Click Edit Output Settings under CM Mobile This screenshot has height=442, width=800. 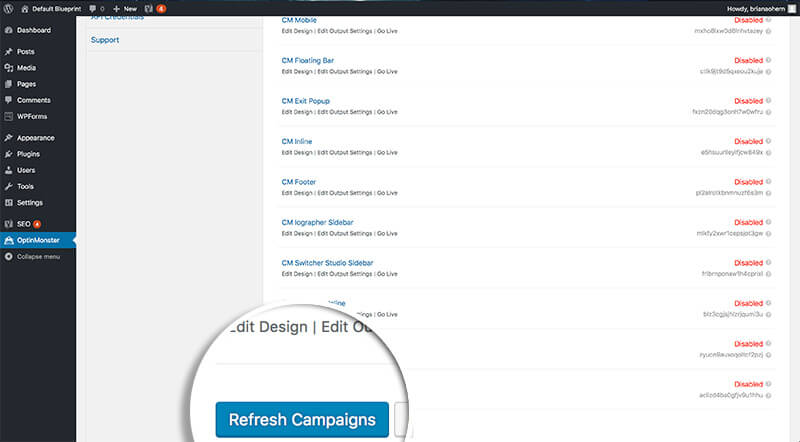click(x=345, y=31)
